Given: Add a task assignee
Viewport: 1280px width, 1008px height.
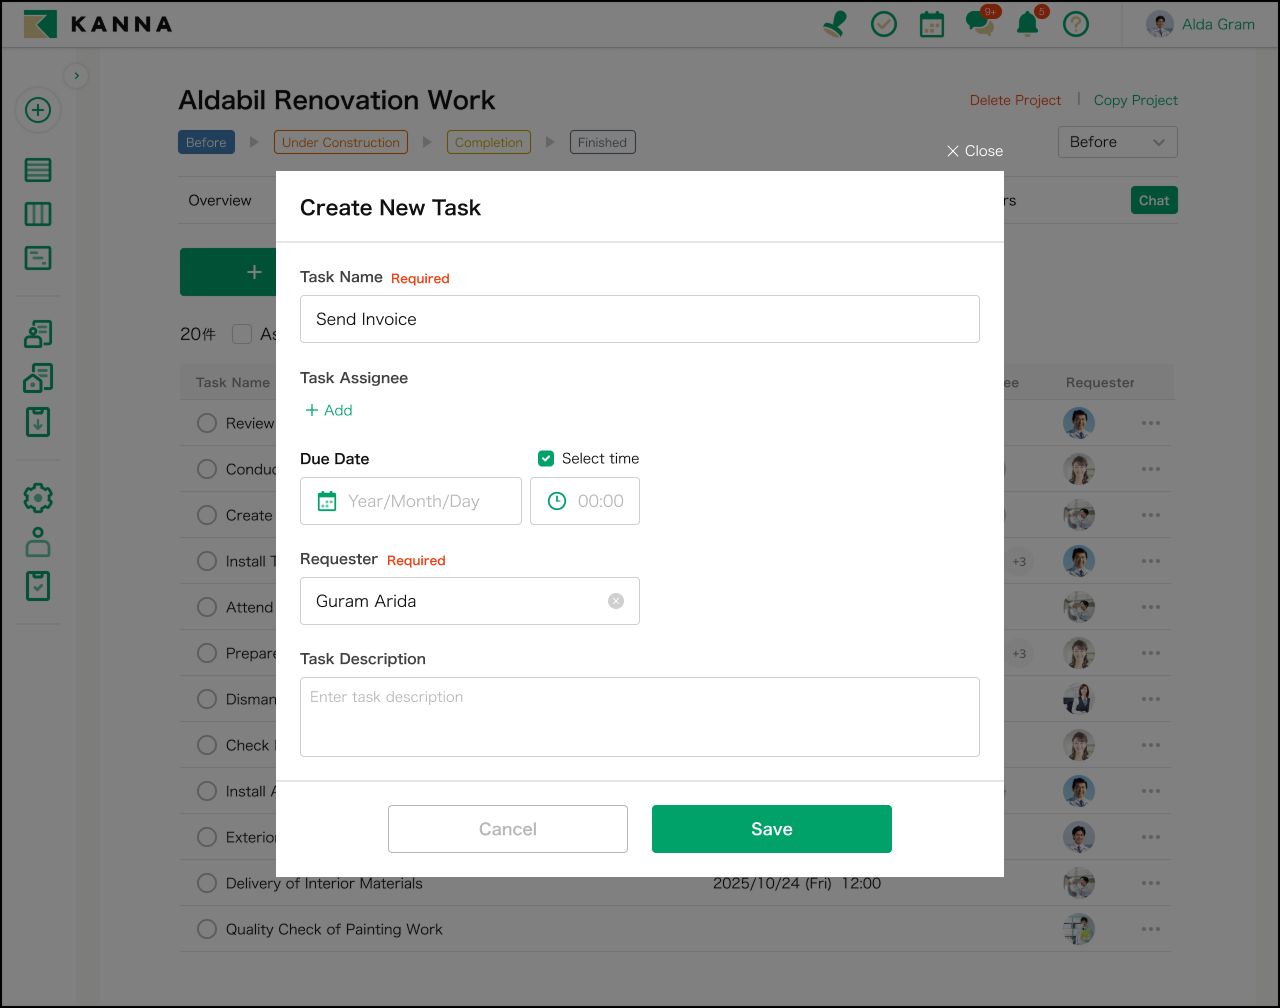Looking at the screenshot, I should [x=329, y=410].
